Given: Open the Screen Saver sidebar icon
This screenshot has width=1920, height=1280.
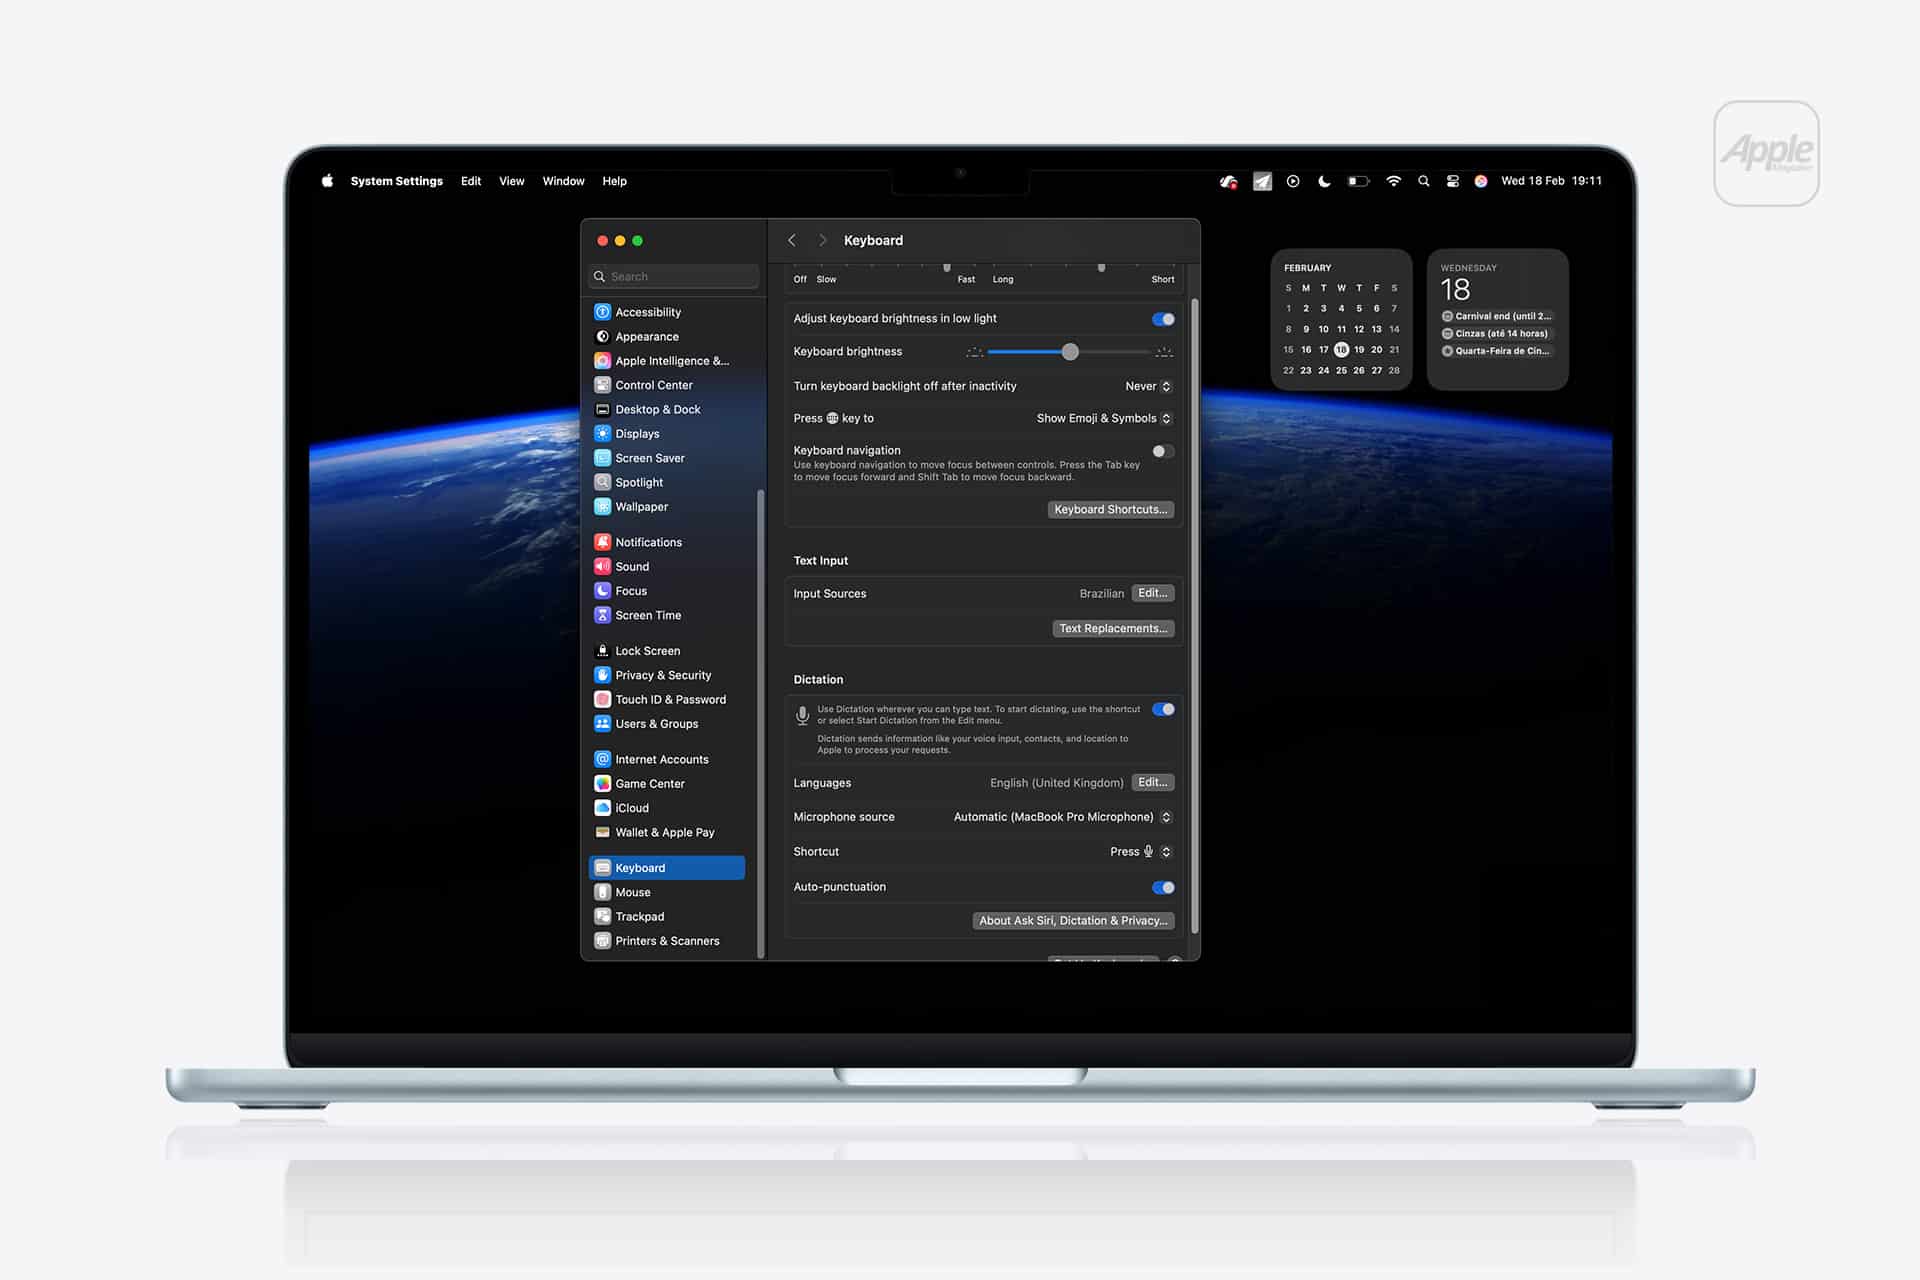Looking at the screenshot, I should (x=602, y=458).
